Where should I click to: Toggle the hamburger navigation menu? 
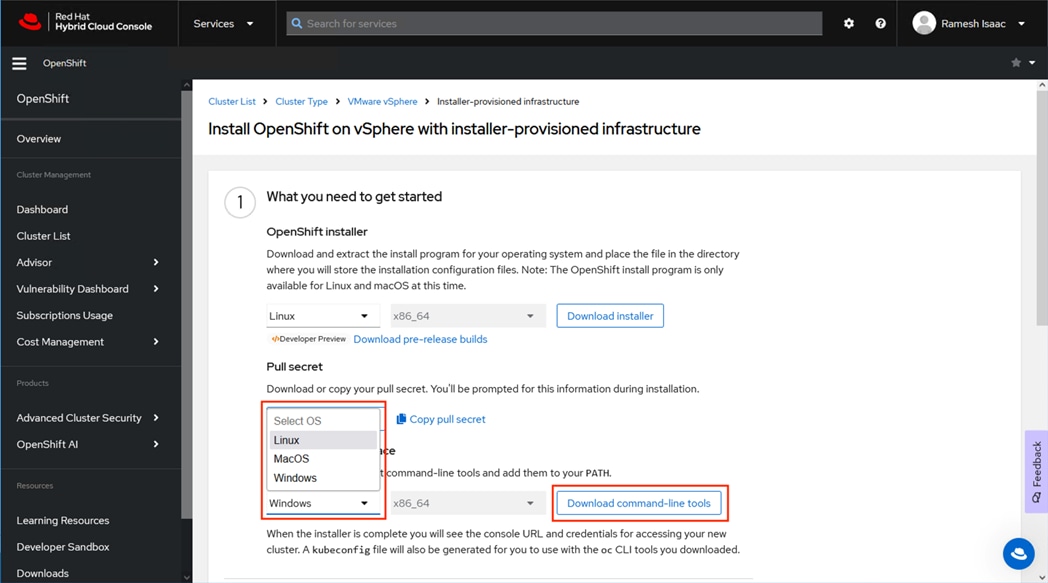(19, 63)
